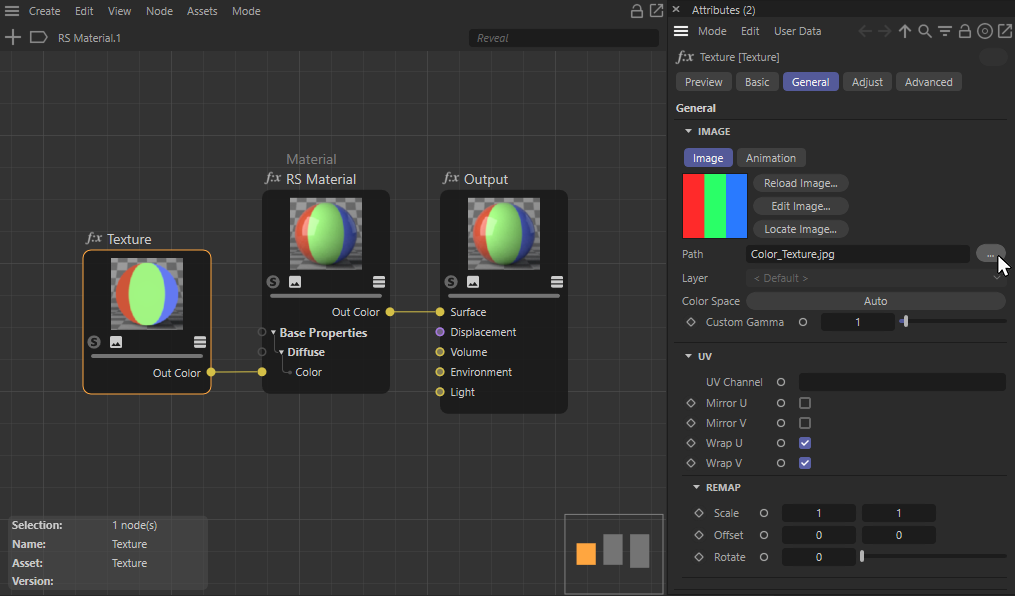
Task: Collapse the REMAP section
Action: pos(696,487)
